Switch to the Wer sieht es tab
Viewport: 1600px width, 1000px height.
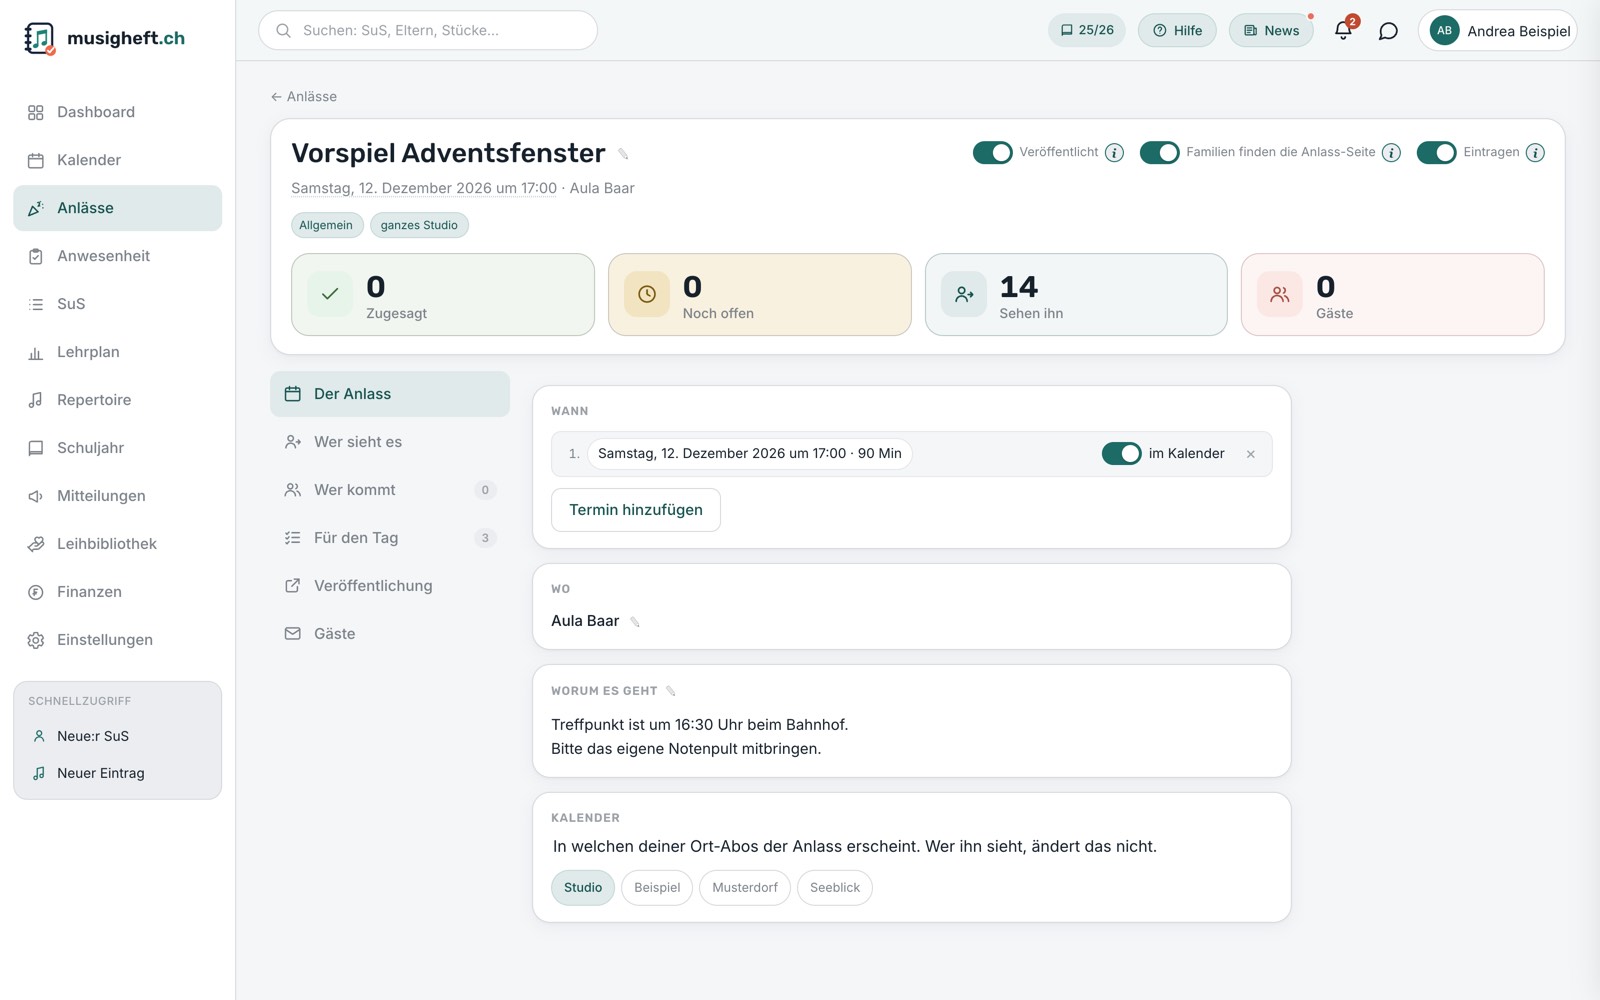390,442
